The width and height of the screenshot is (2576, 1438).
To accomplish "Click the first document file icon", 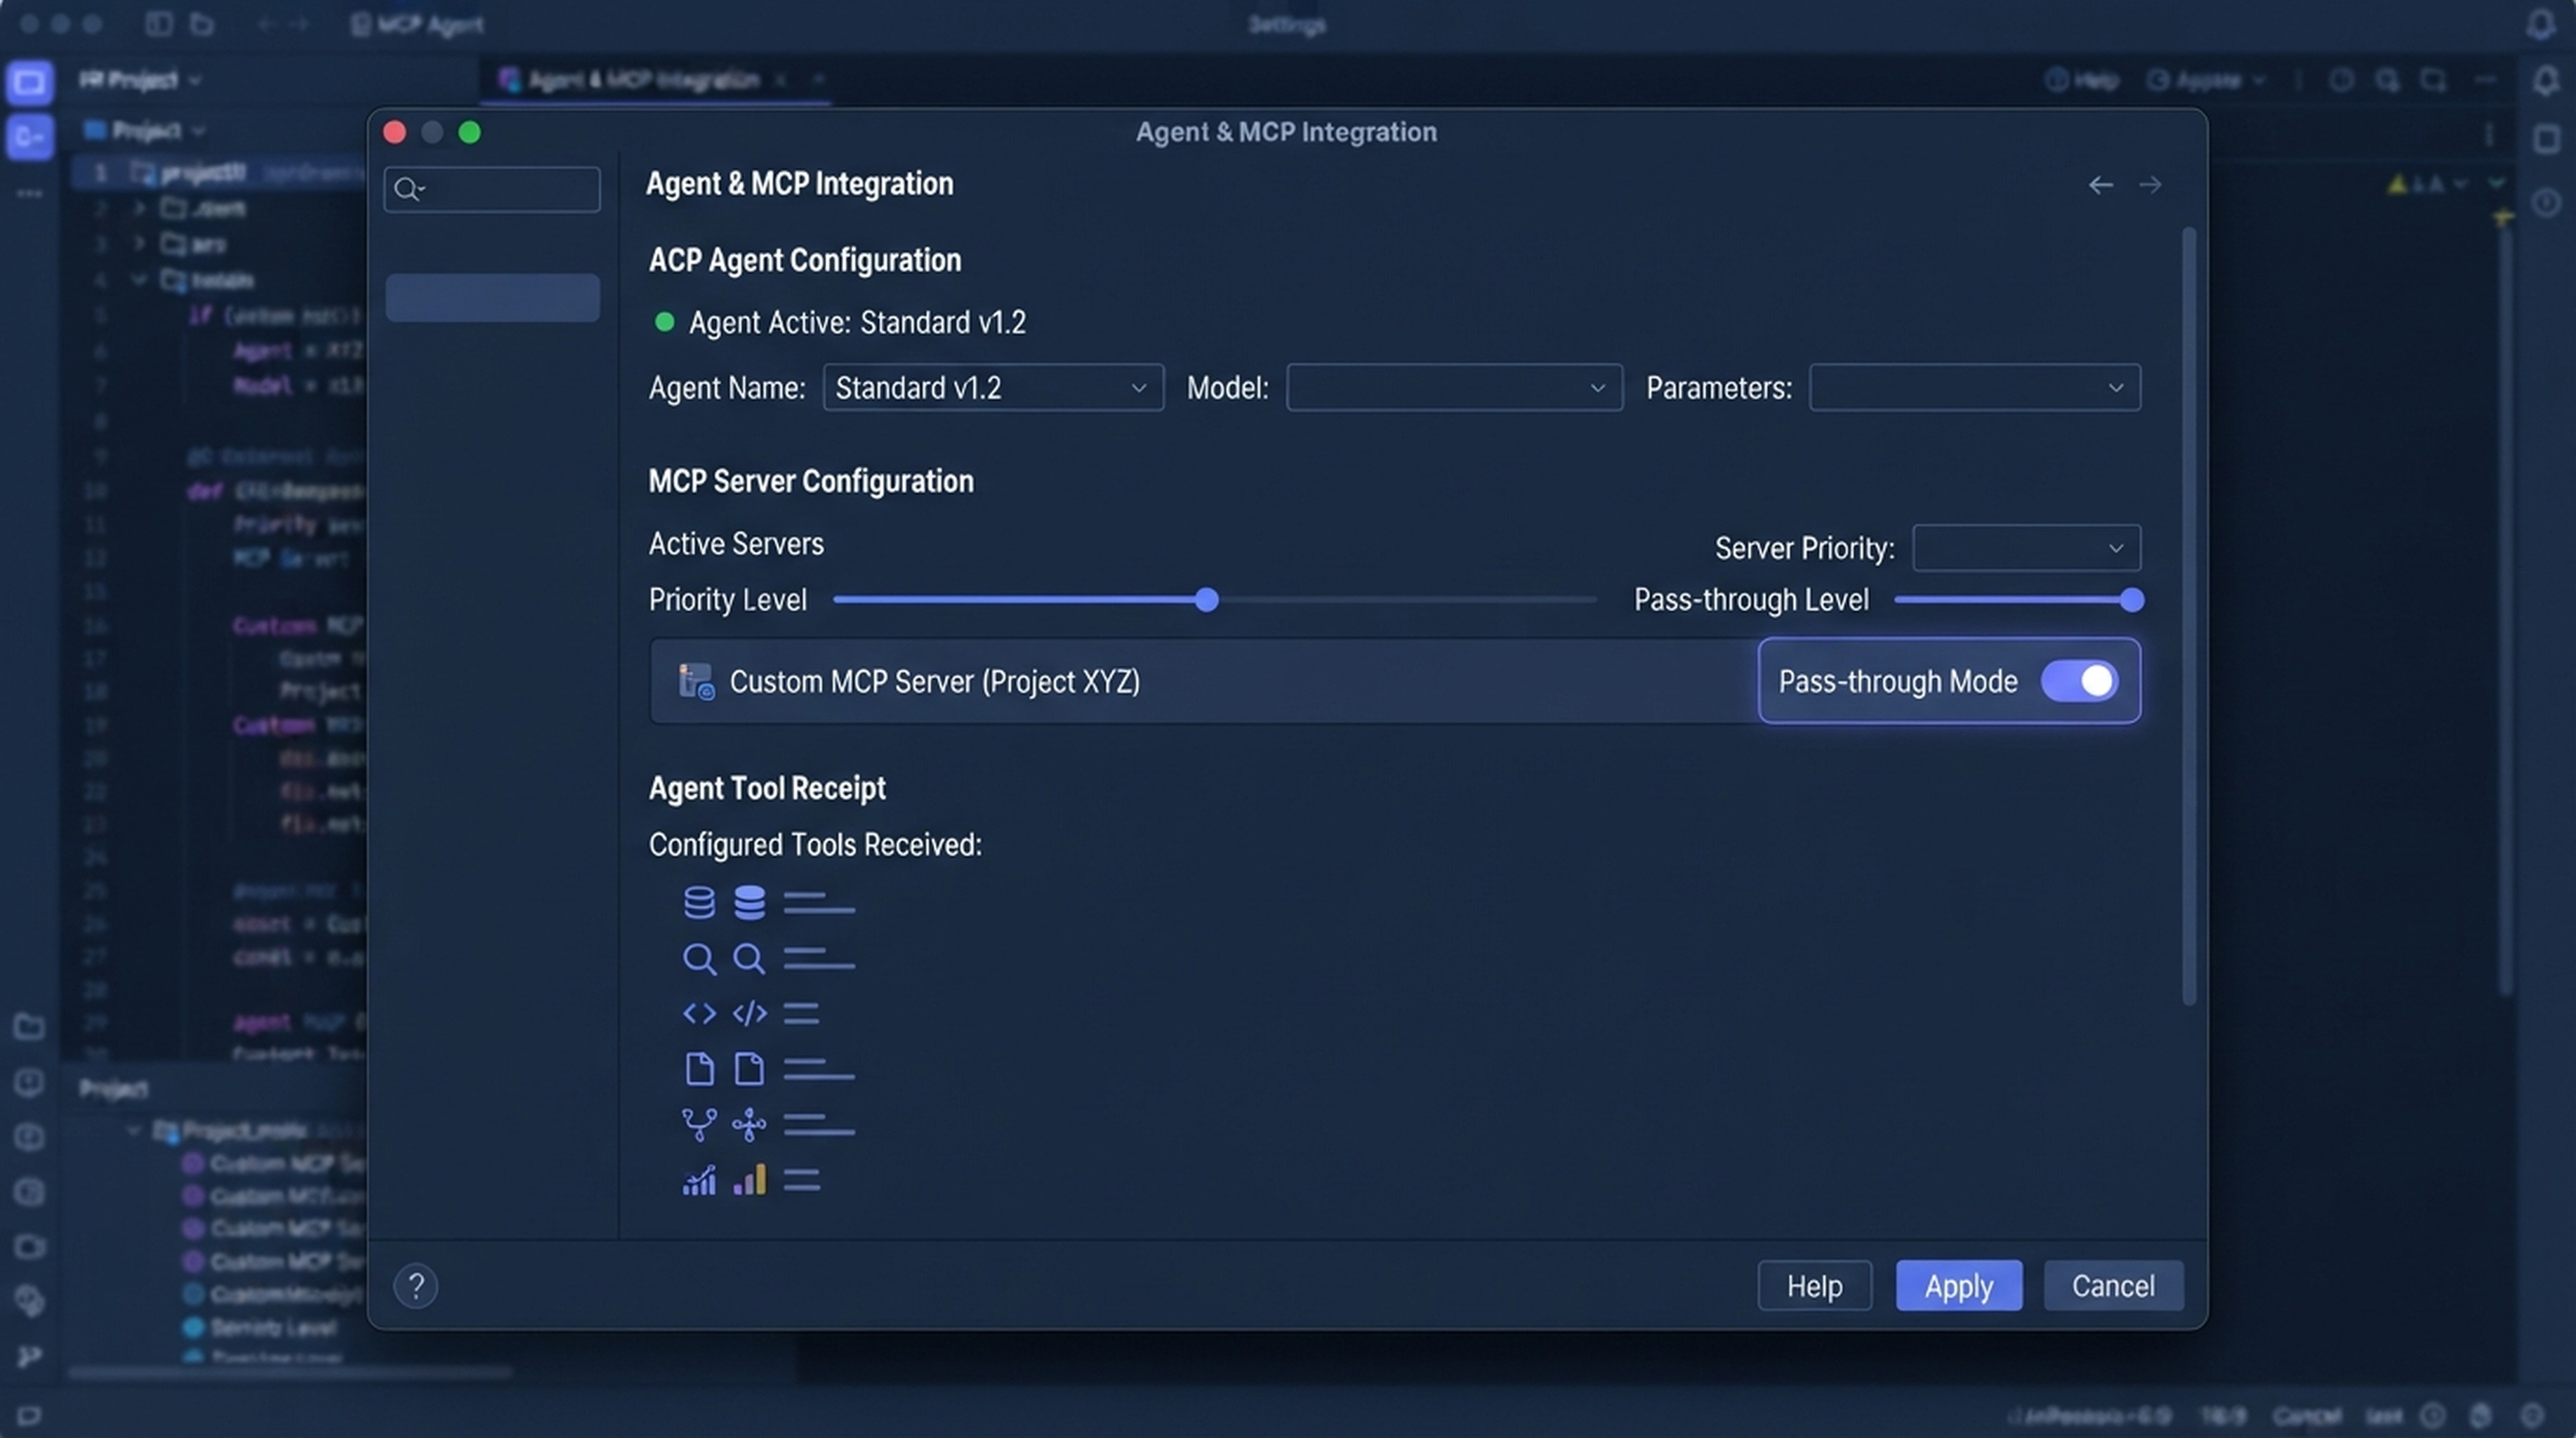I will click(699, 1069).
